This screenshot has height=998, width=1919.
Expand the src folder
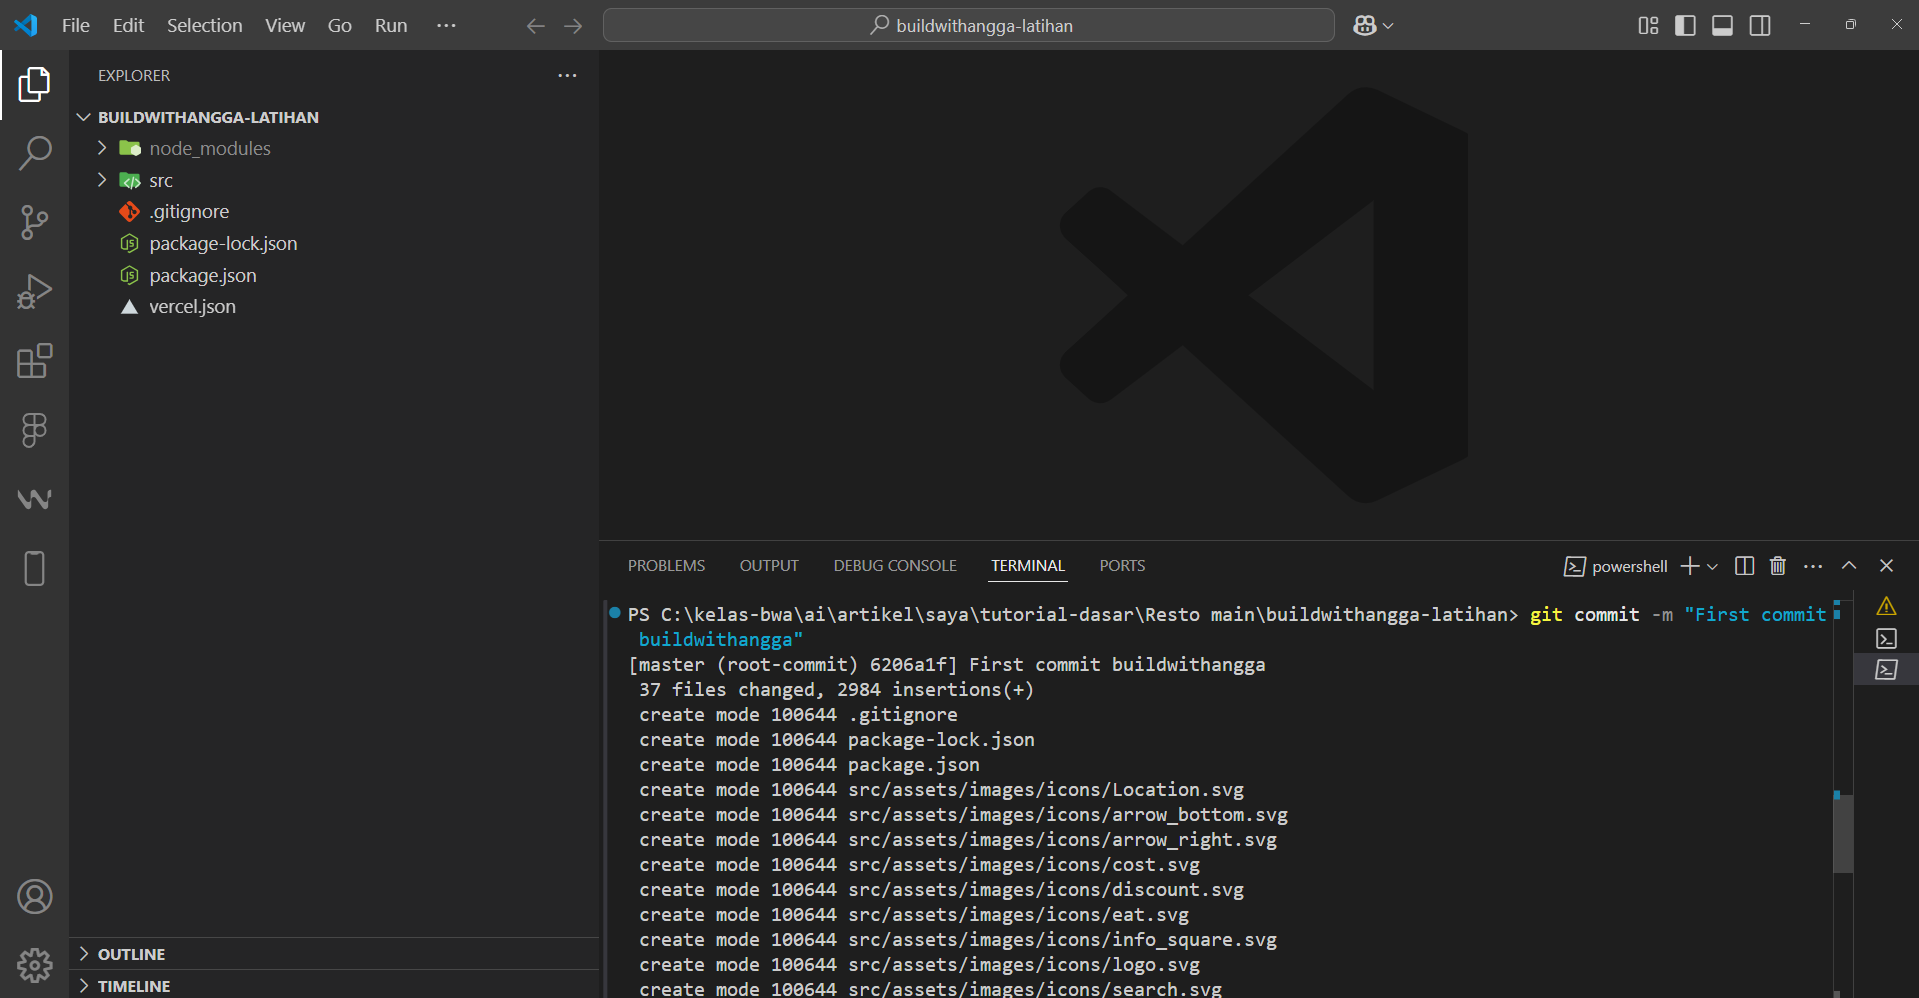point(334,181)
